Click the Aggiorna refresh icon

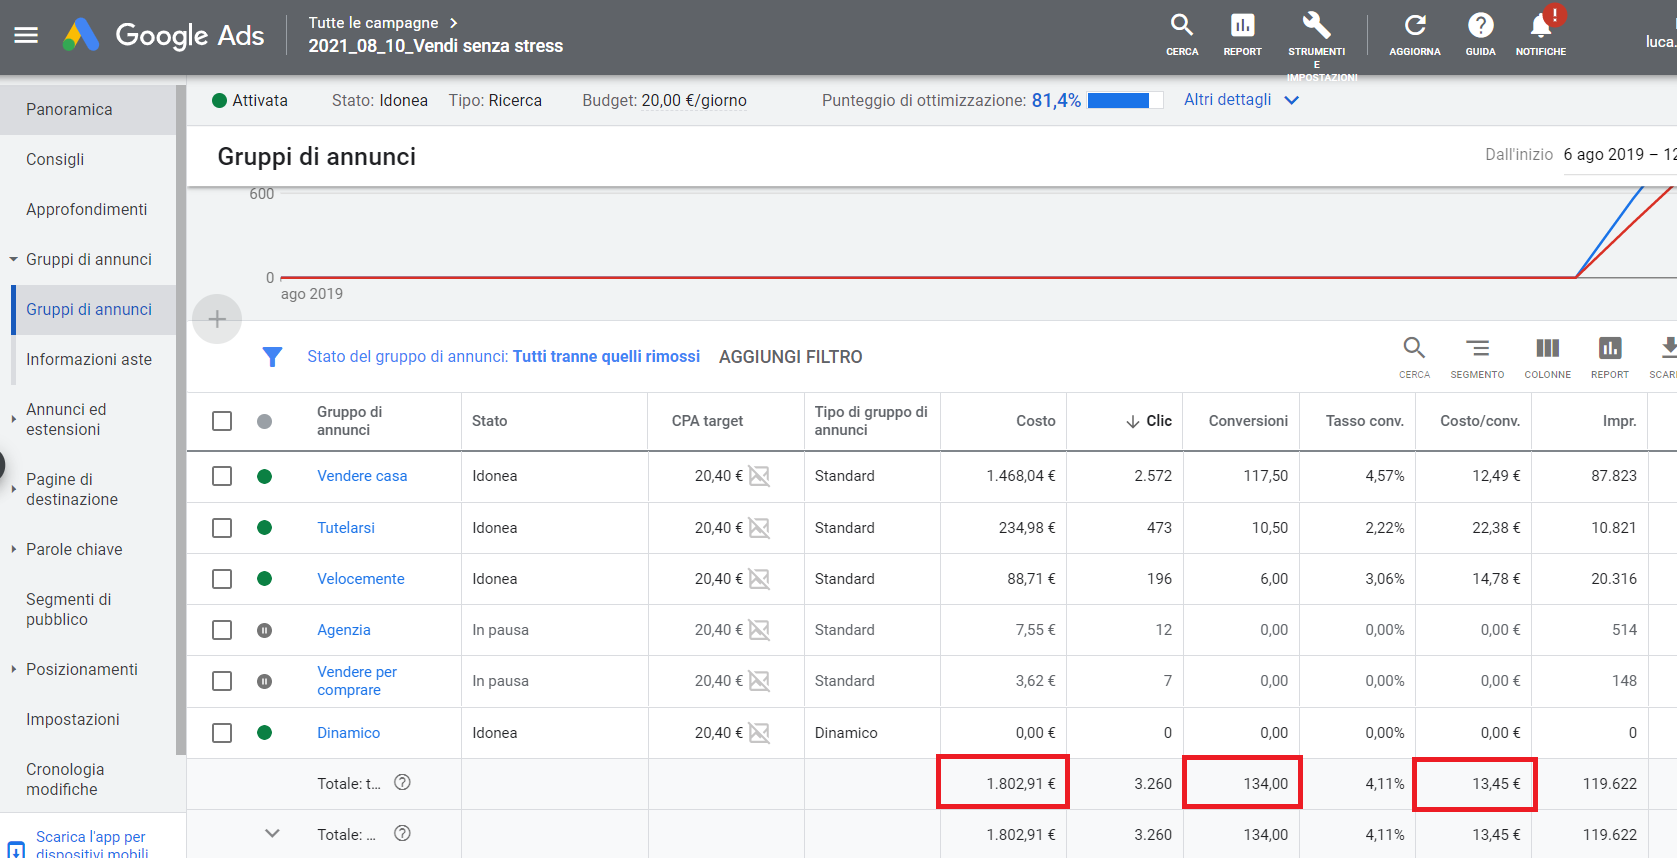(1414, 26)
